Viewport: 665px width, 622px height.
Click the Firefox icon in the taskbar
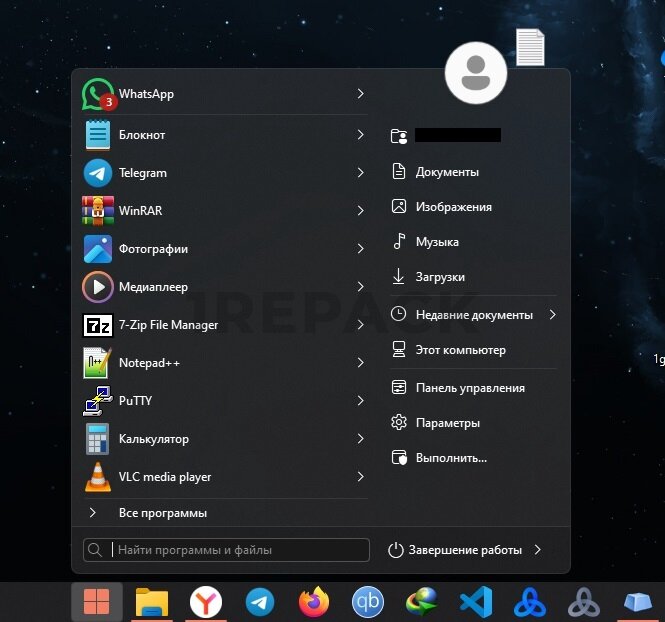coord(314,602)
